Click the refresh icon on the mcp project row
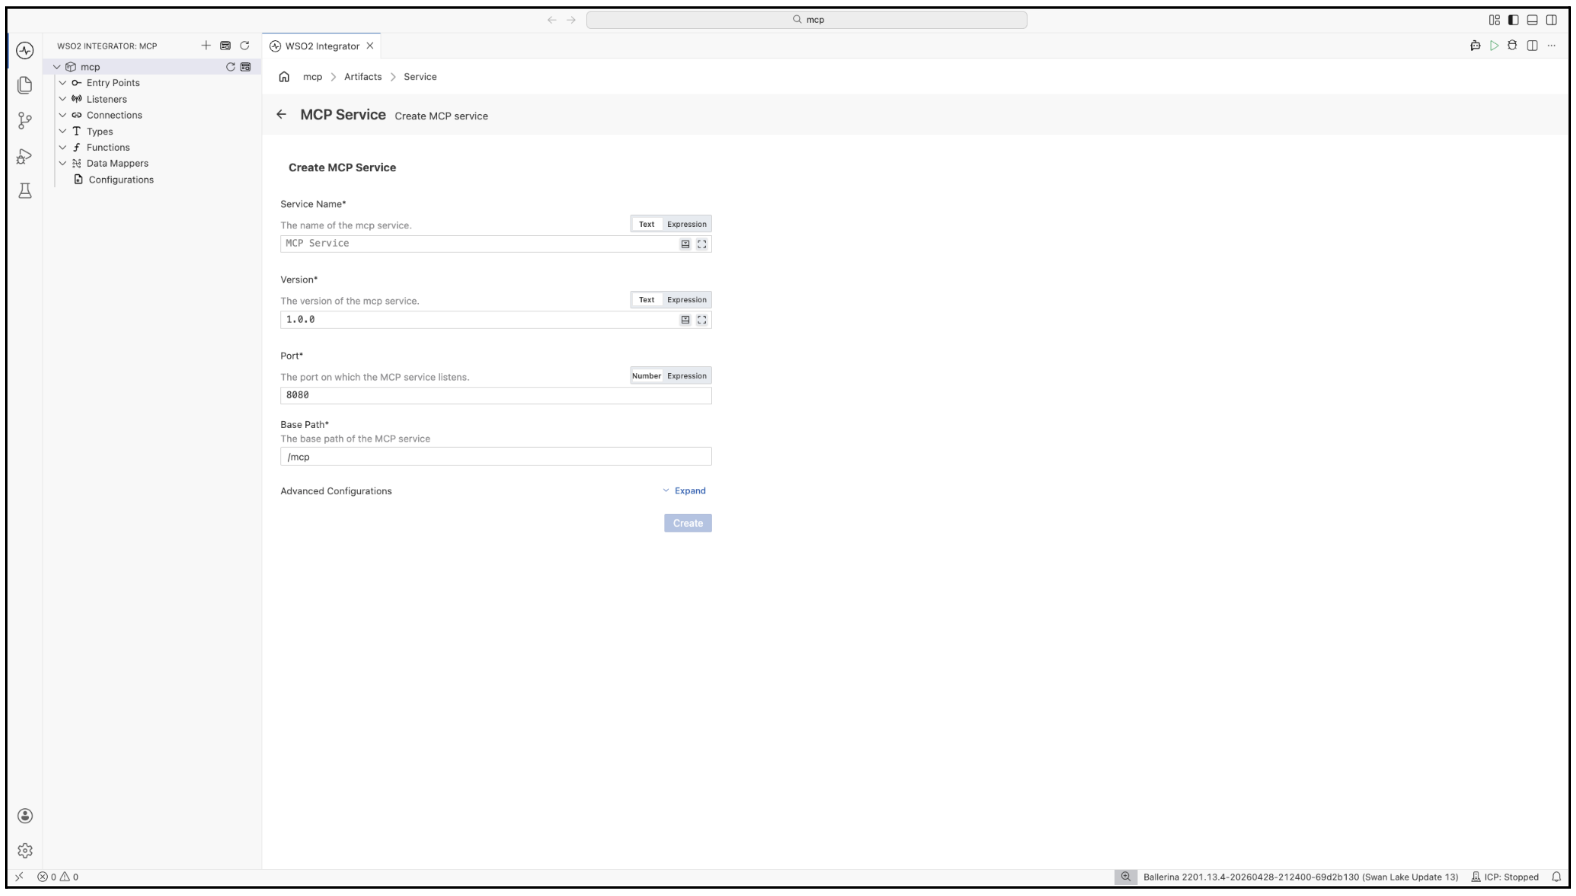 (231, 67)
